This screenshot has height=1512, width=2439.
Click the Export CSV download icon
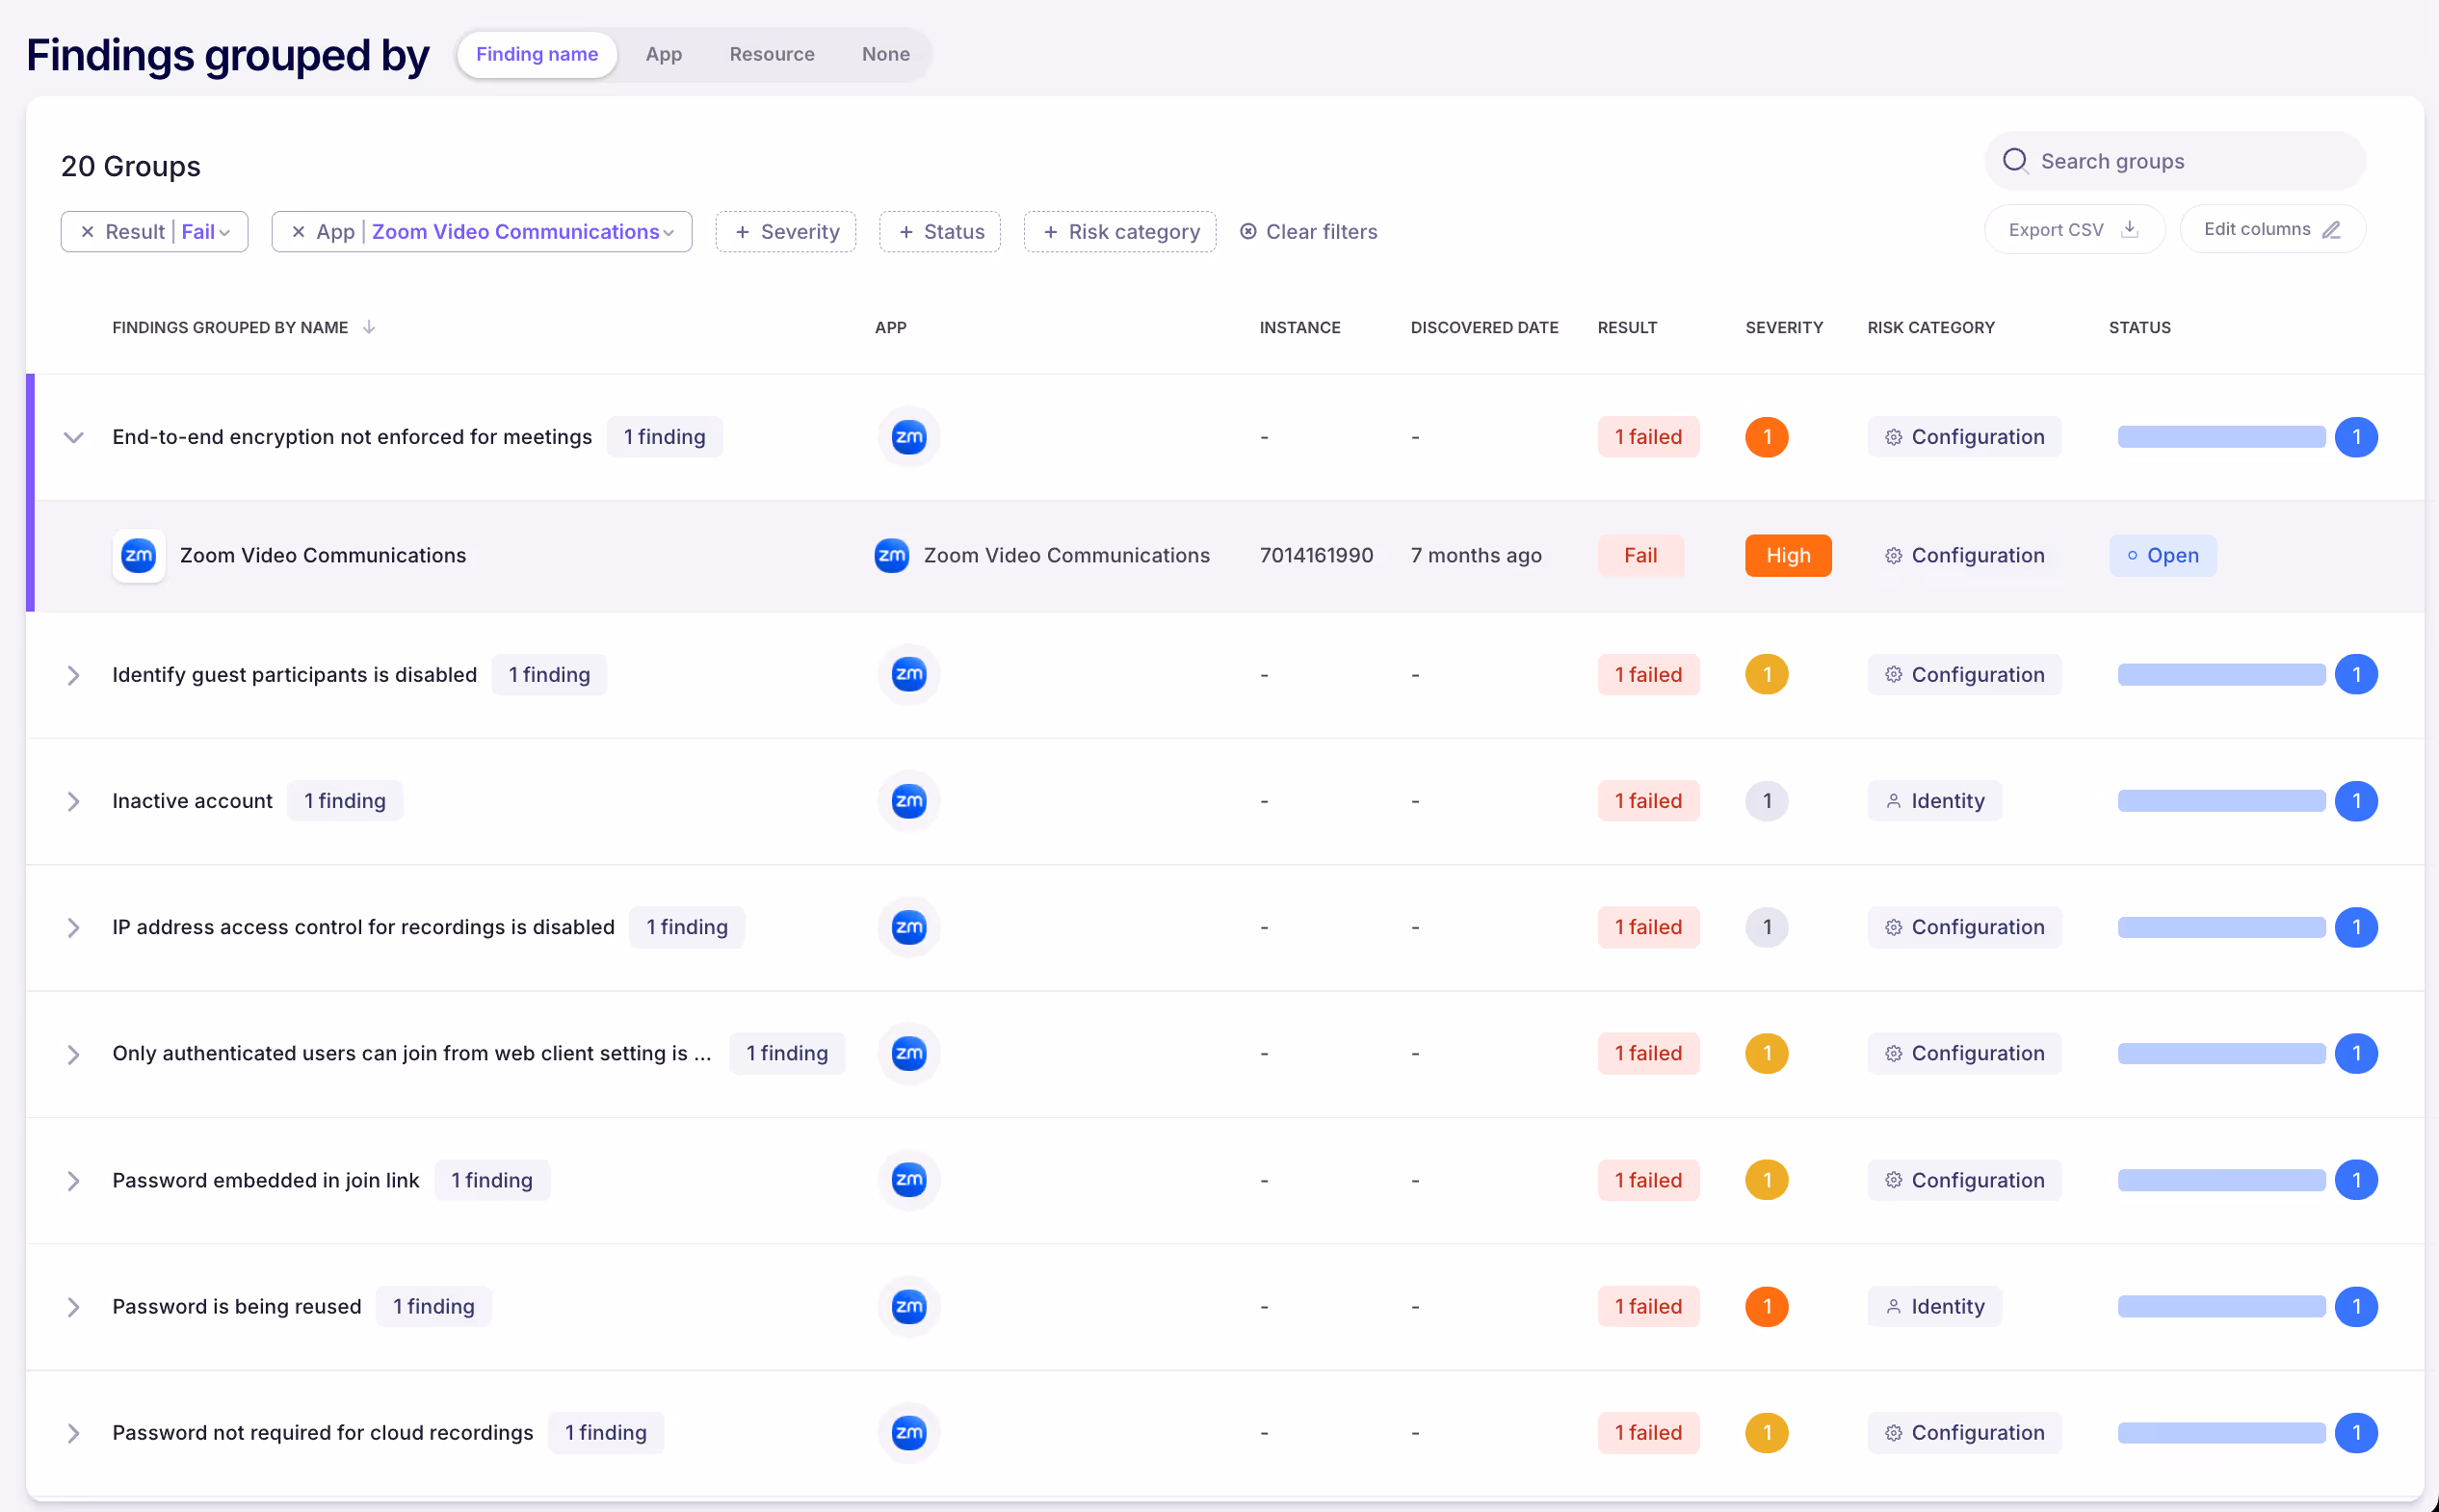tap(2129, 229)
